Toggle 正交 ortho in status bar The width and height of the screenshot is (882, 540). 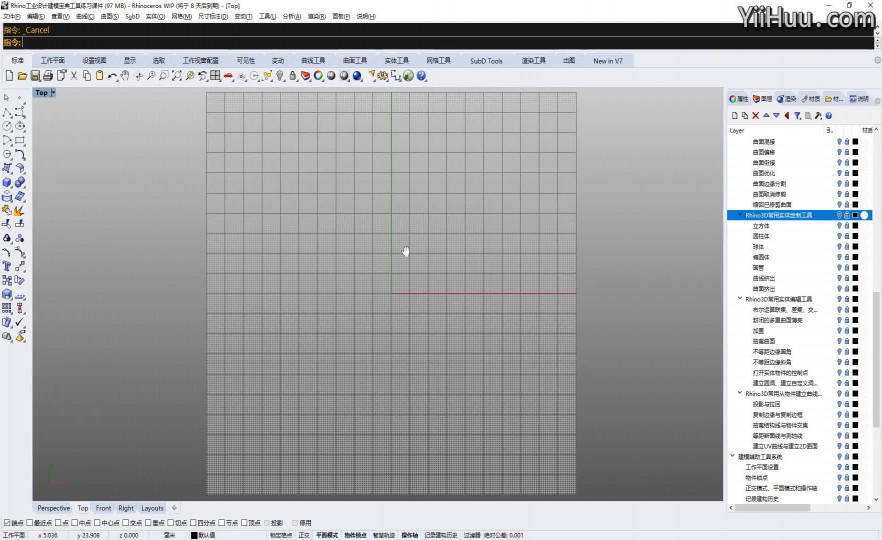304,536
